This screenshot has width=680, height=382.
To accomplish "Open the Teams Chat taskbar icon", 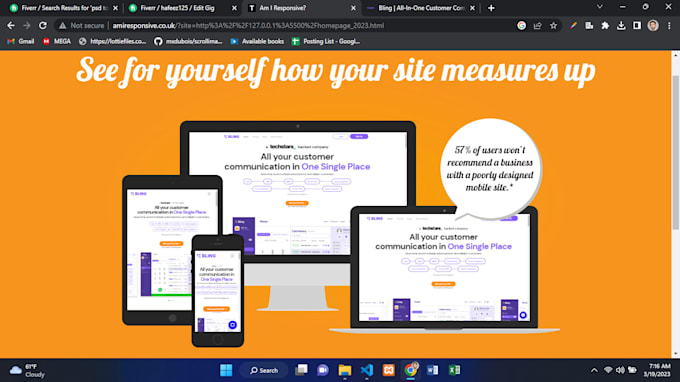I will [323, 370].
